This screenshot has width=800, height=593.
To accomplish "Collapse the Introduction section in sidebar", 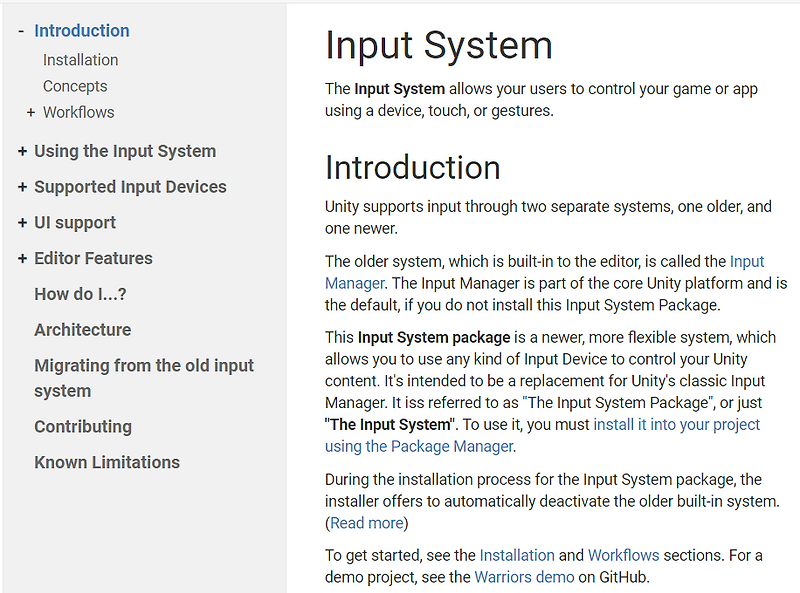I will 21,31.
